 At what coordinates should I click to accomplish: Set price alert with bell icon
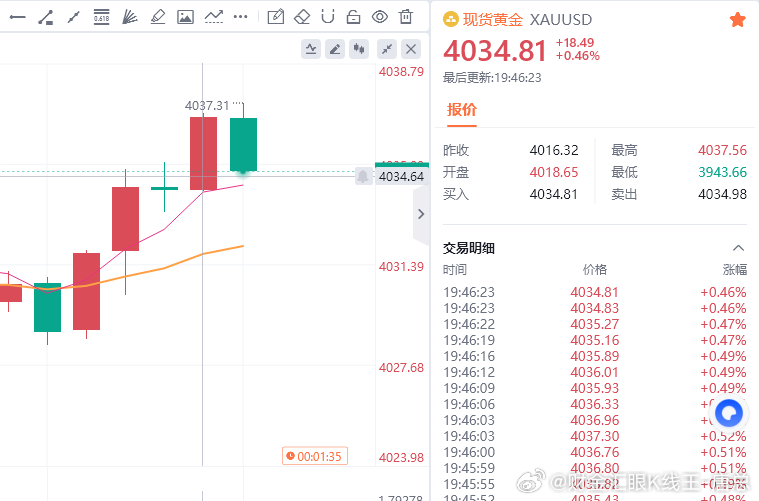[x=363, y=176]
